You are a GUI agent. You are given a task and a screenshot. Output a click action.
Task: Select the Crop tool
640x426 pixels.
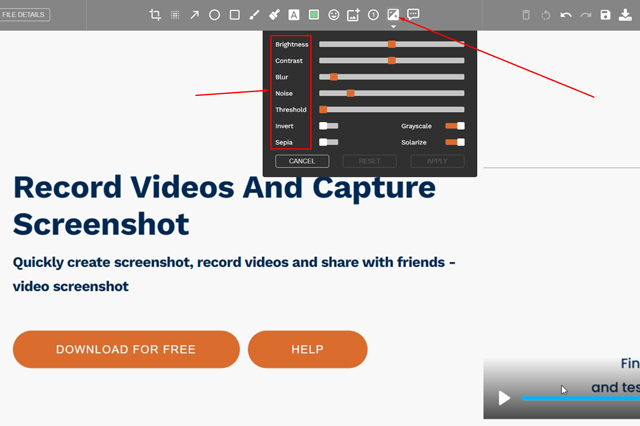pos(155,15)
